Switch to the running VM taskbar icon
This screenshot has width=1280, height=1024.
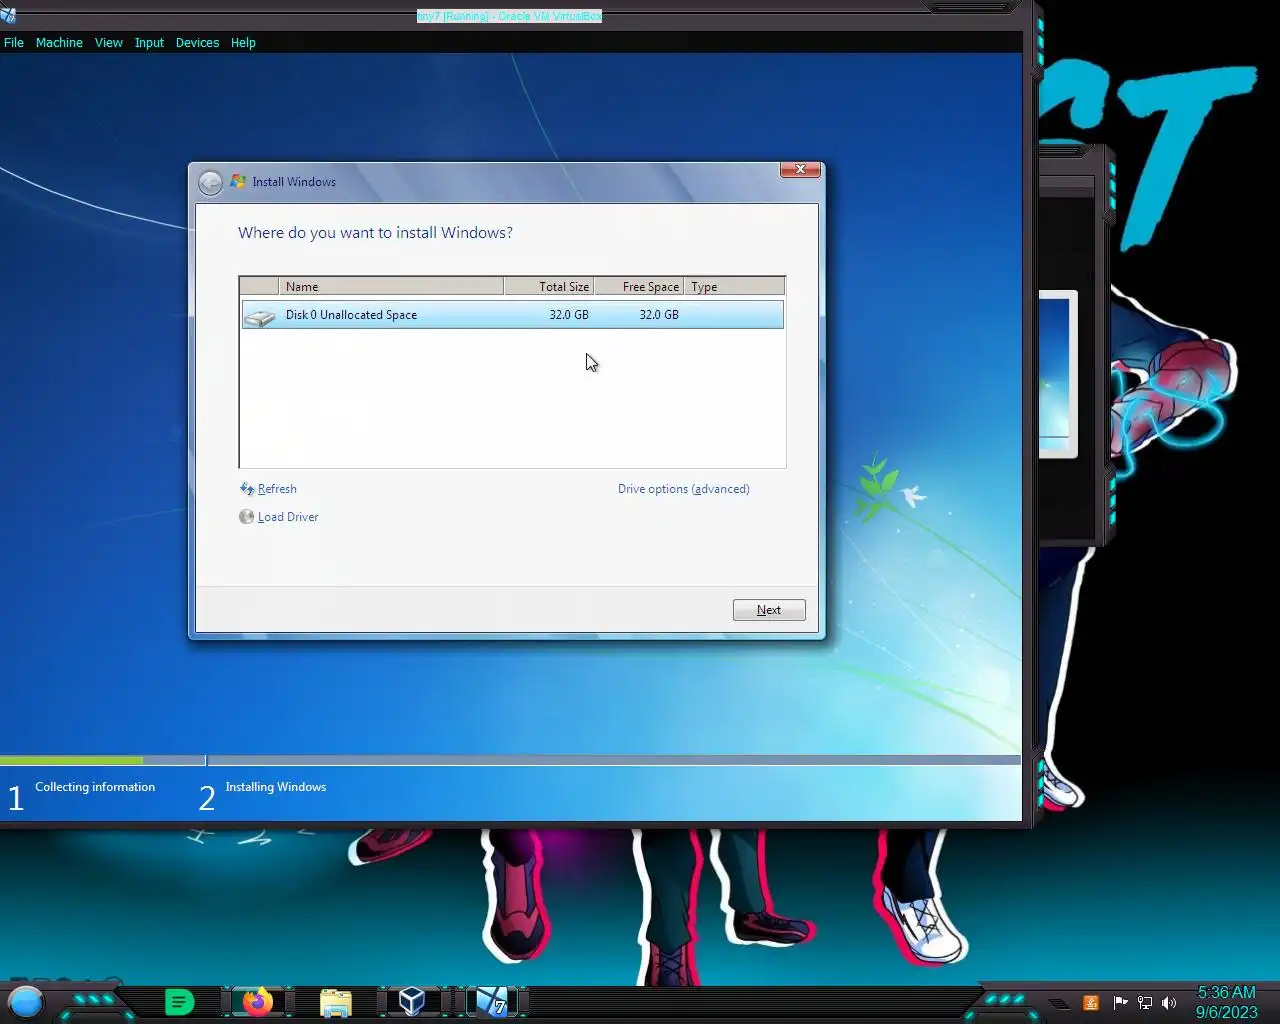pos(491,1001)
